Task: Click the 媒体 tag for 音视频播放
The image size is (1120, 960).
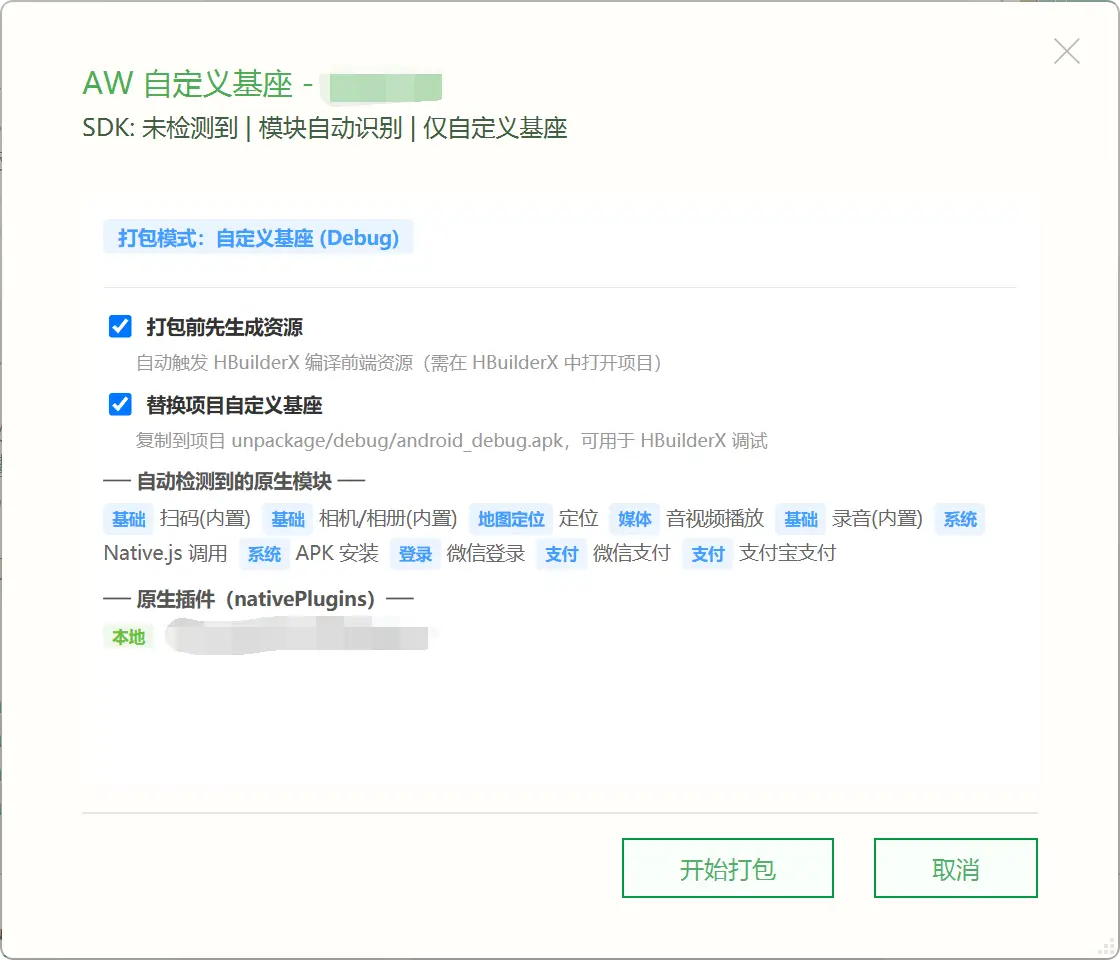Action: [x=634, y=519]
